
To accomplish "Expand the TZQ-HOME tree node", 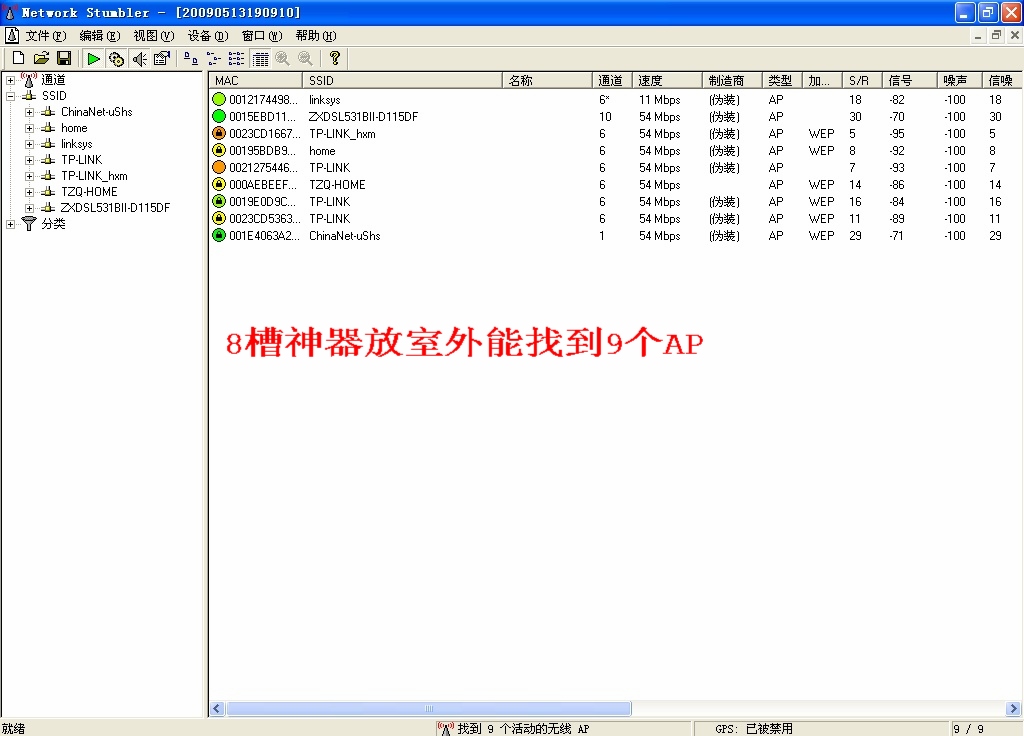I will point(29,192).
